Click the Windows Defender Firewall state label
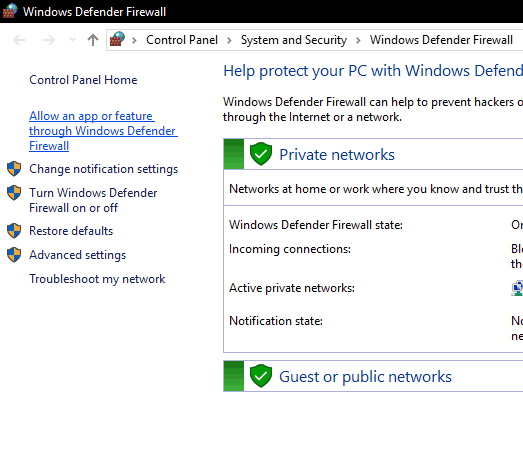 [316, 225]
